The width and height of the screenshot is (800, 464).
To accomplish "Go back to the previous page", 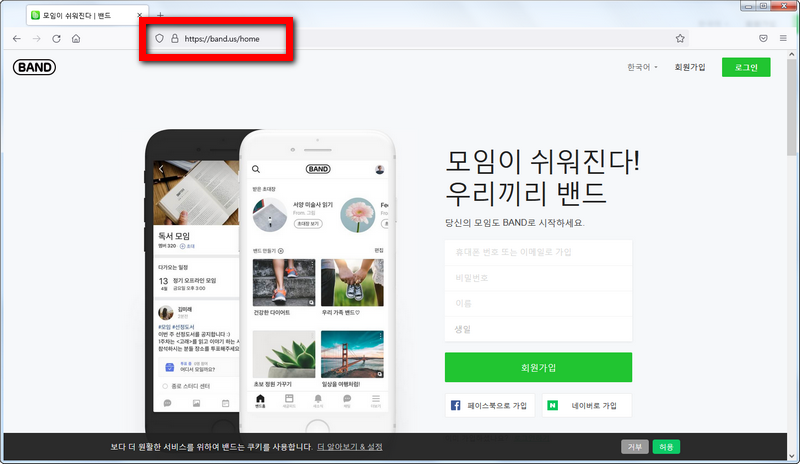I will point(17,39).
